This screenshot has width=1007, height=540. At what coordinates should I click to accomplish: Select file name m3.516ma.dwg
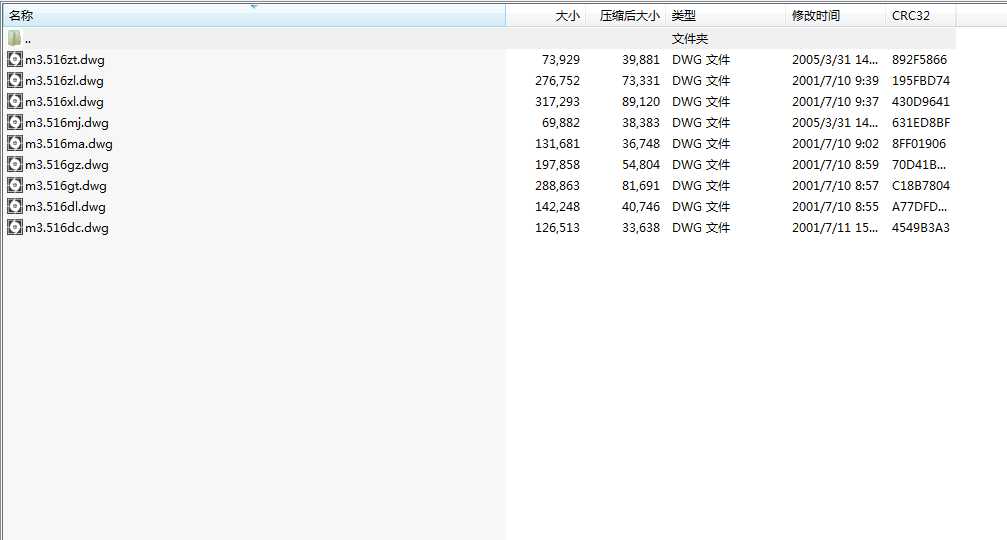pyautogui.click(x=69, y=144)
